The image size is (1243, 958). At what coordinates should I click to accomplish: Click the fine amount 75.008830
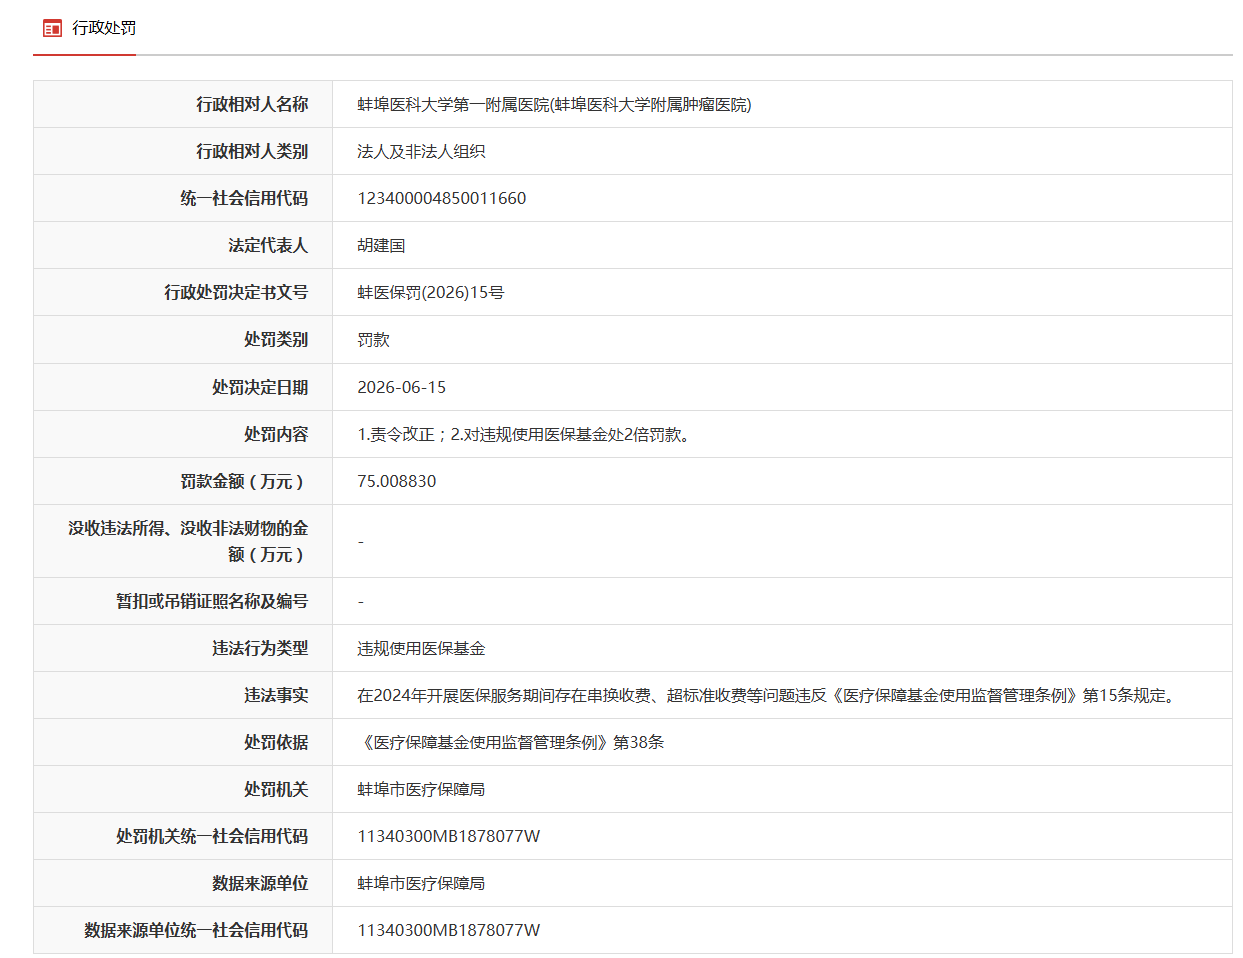coord(397,481)
